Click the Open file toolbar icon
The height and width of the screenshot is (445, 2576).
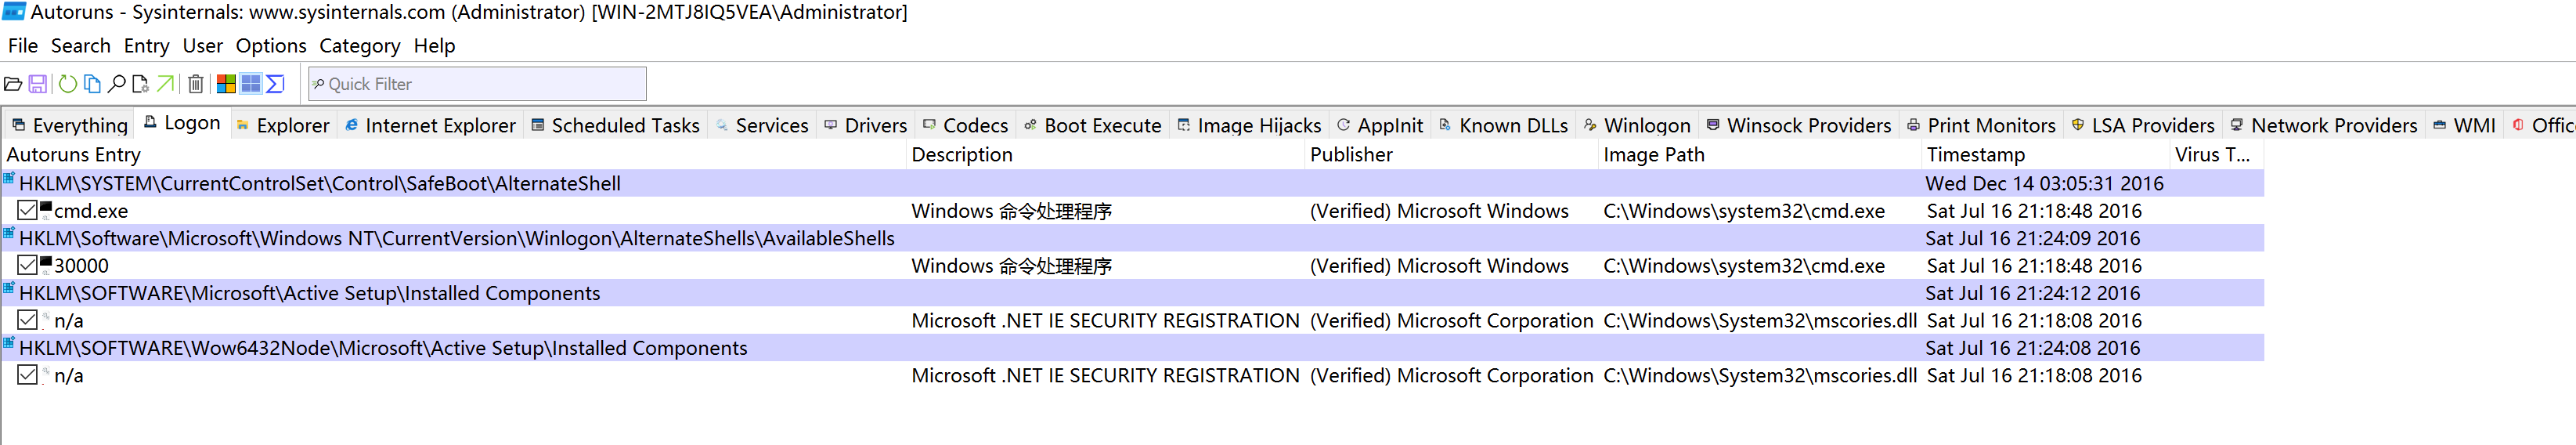(13, 84)
